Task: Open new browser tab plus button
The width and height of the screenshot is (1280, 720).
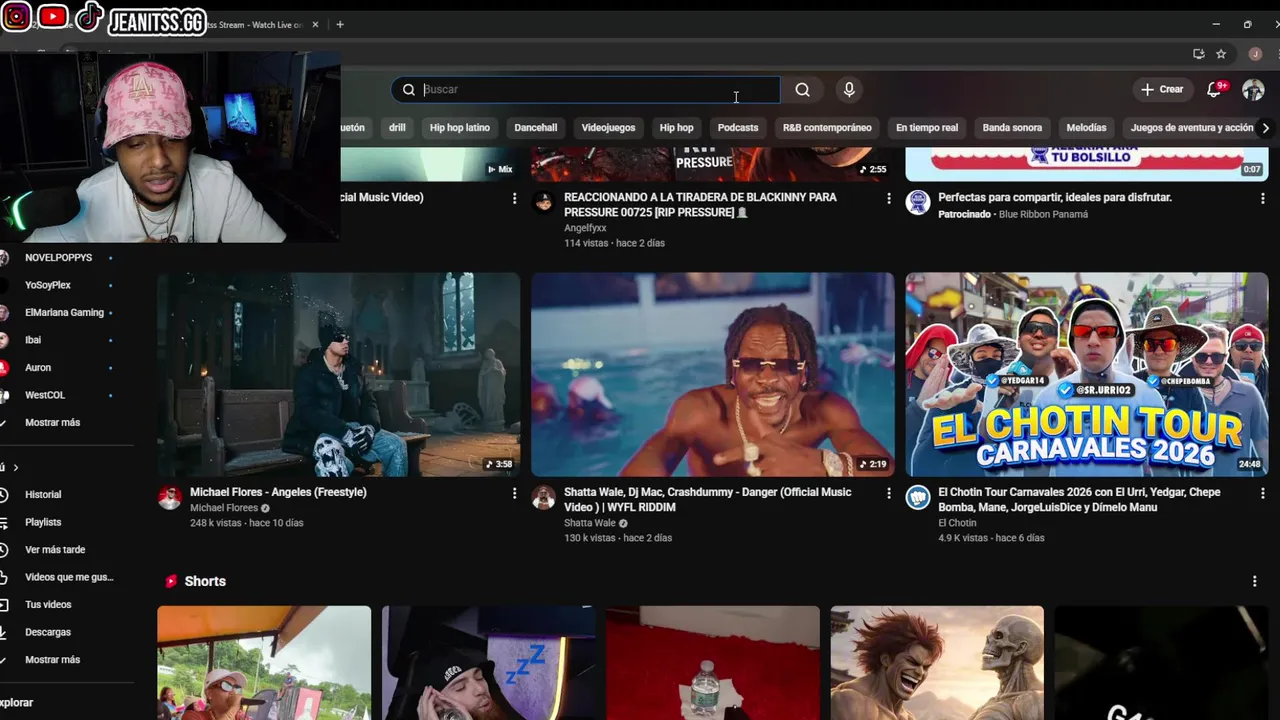Action: click(340, 25)
